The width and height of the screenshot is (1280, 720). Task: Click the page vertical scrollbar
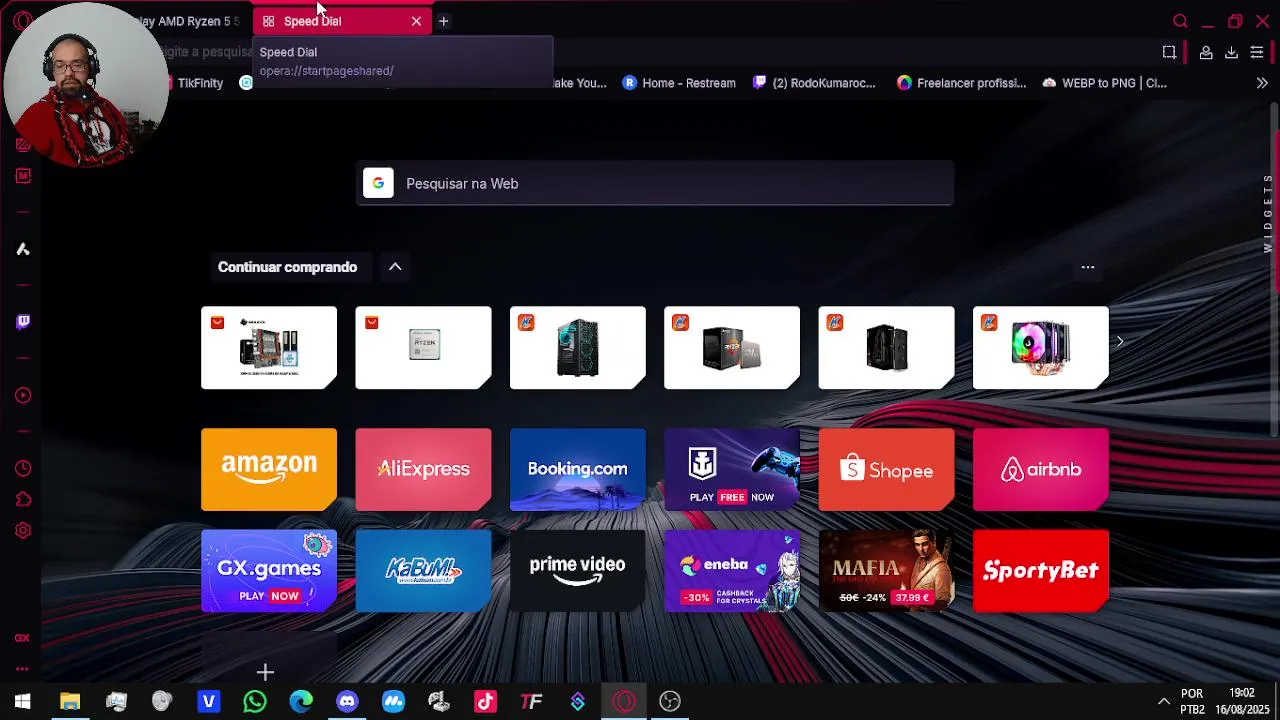coord(1274,268)
